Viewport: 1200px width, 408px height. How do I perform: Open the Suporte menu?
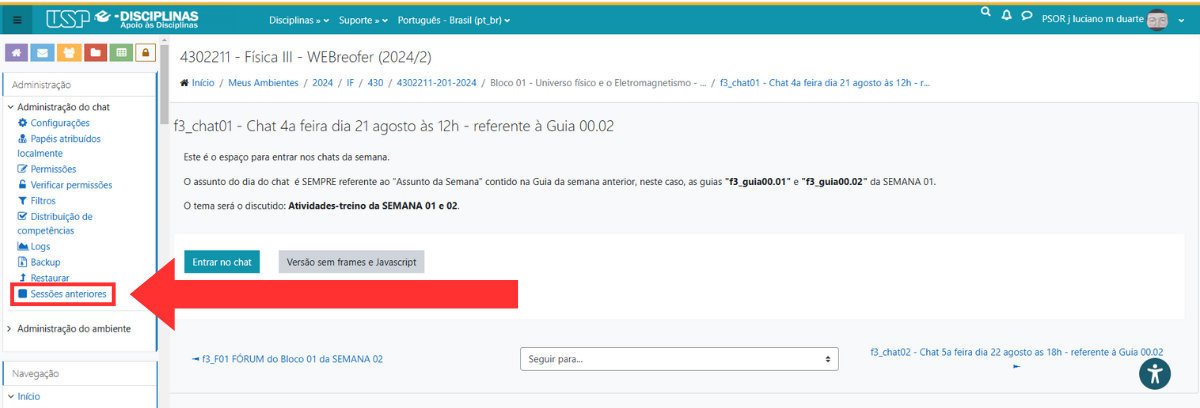pyautogui.click(x=363, y=20)
